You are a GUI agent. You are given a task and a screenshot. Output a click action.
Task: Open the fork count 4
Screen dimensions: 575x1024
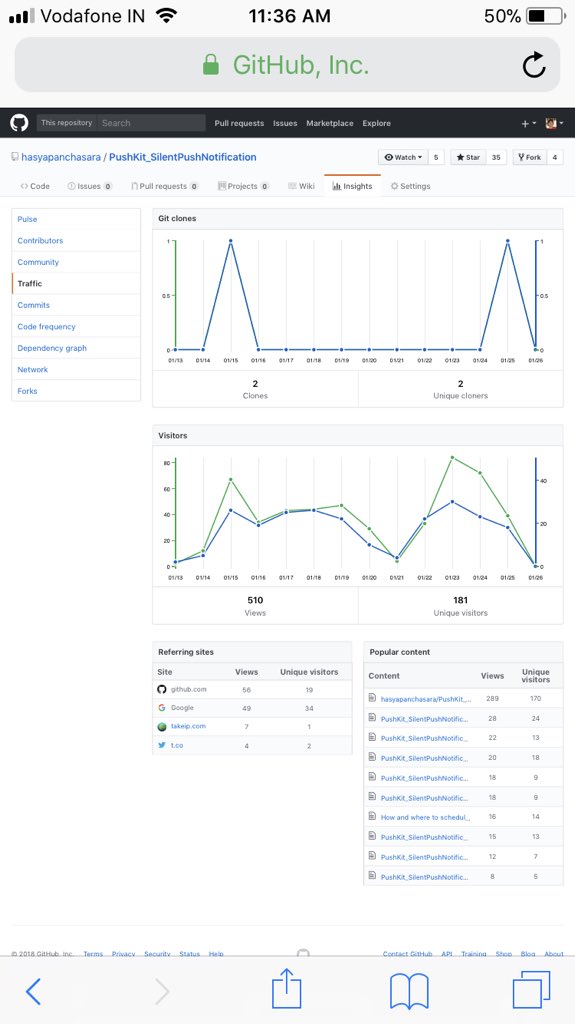(x=554, y=157)
